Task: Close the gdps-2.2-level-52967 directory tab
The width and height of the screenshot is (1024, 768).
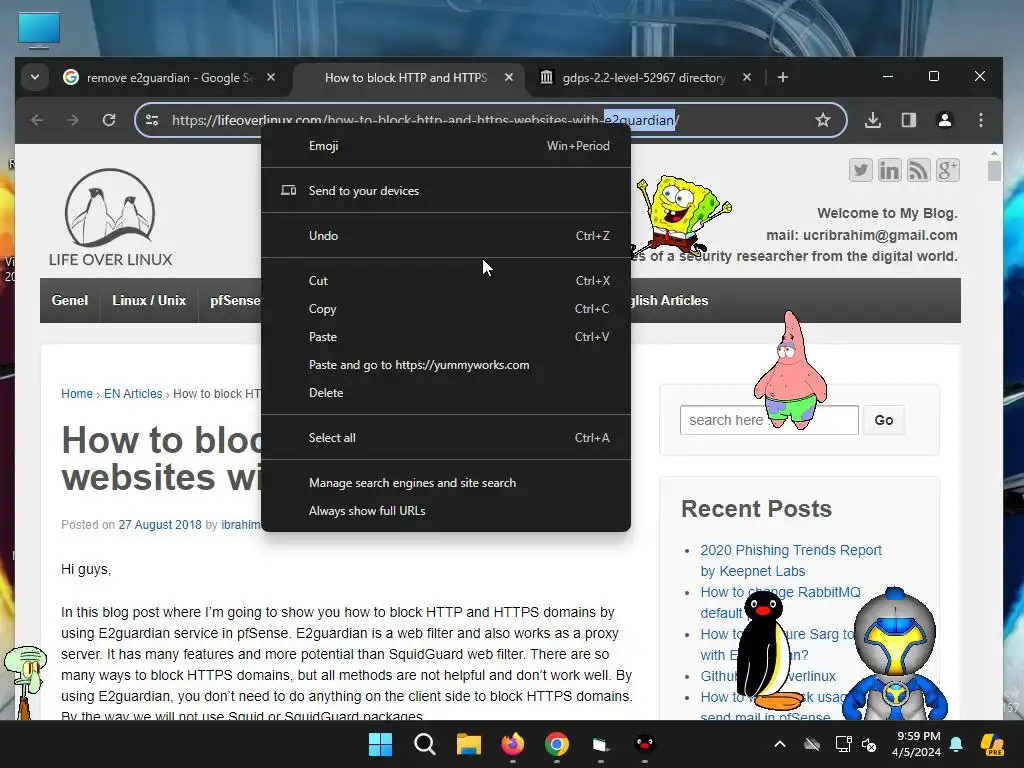Action: [747, 77]
